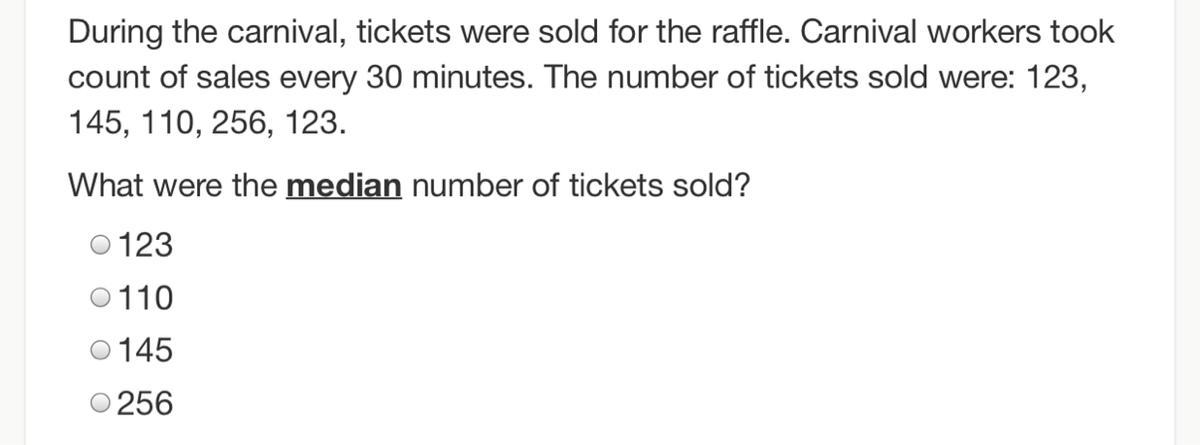Screen dimensions: 1200x445
Task: Mark the 145 radio button answer
Action: click(101, 351)
